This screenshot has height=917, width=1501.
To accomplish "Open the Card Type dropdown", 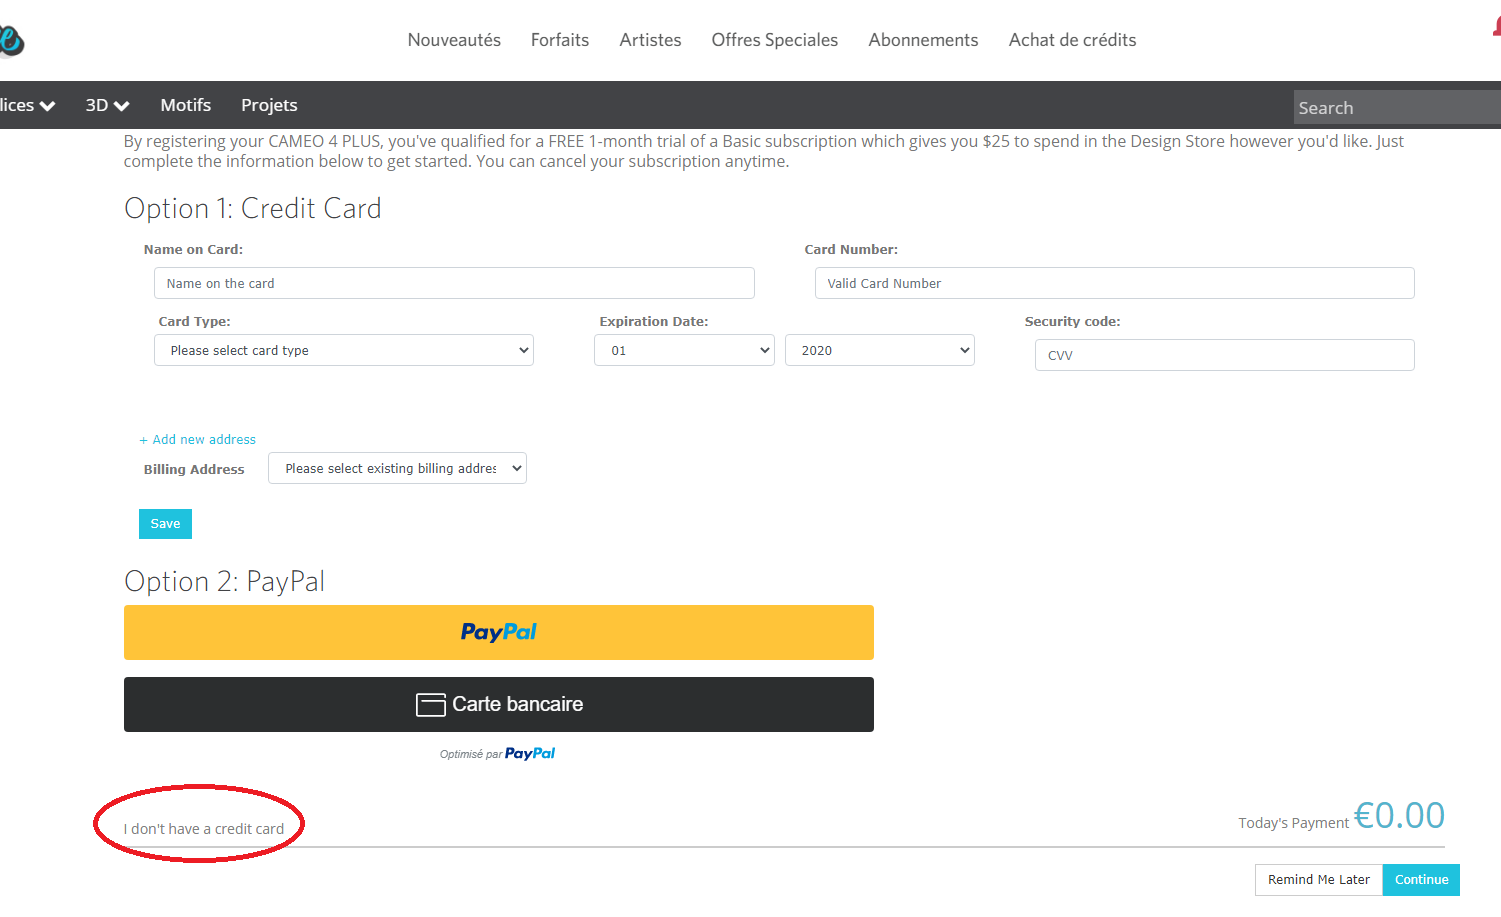I will [x=343, y=350].
